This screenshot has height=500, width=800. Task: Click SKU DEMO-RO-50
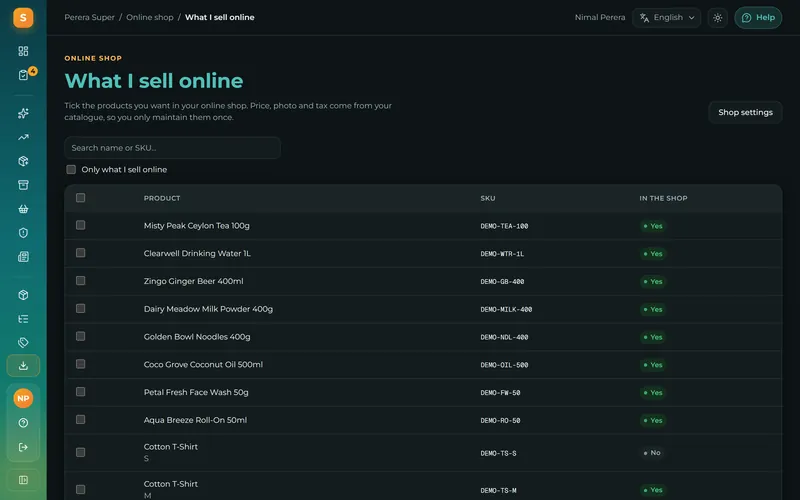(500, 420)
